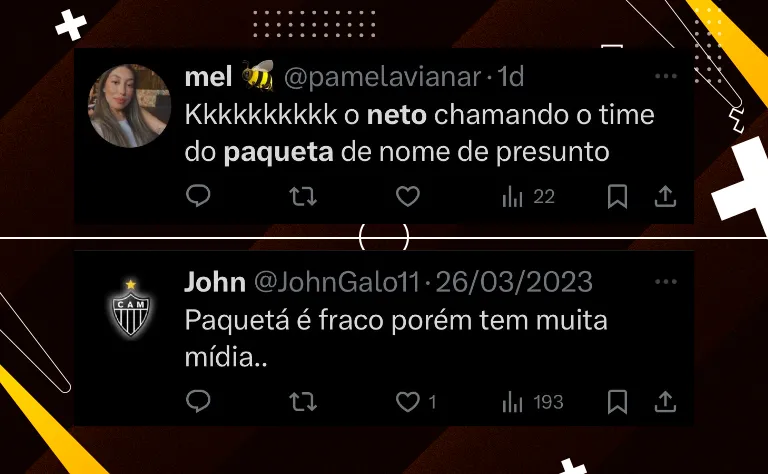Open the @JohnGalo11 handle link
The image size is (768, 474).
click(x=337, y=283)
